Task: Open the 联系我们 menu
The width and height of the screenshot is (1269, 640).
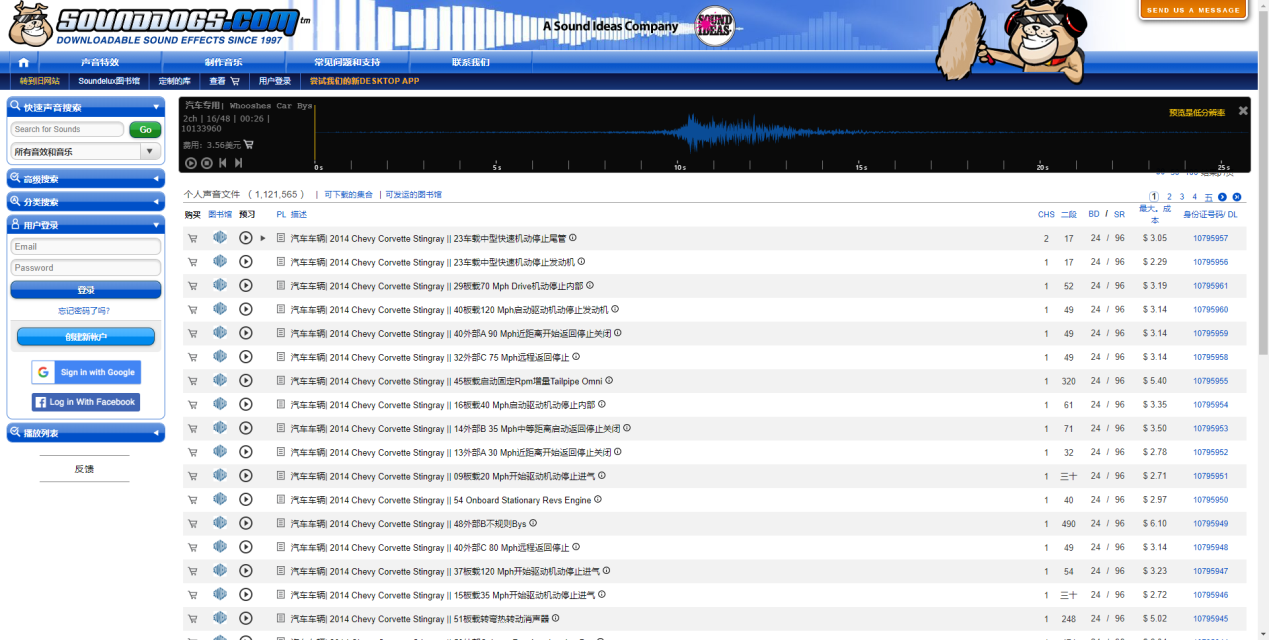Action: point(471,62)
